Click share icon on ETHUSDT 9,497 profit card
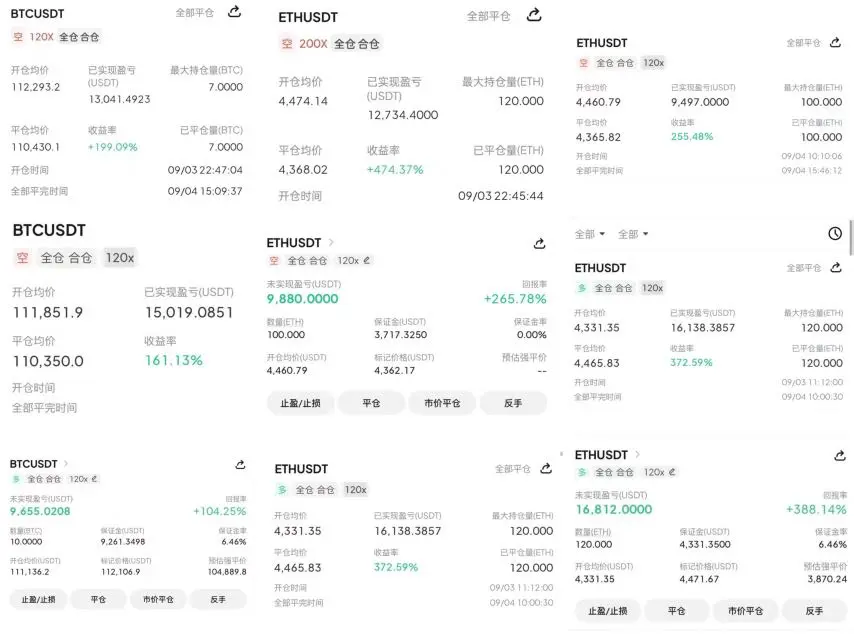The height and width of the screenshot is (640, 854). pyautogui.click(x=835, y=42)
